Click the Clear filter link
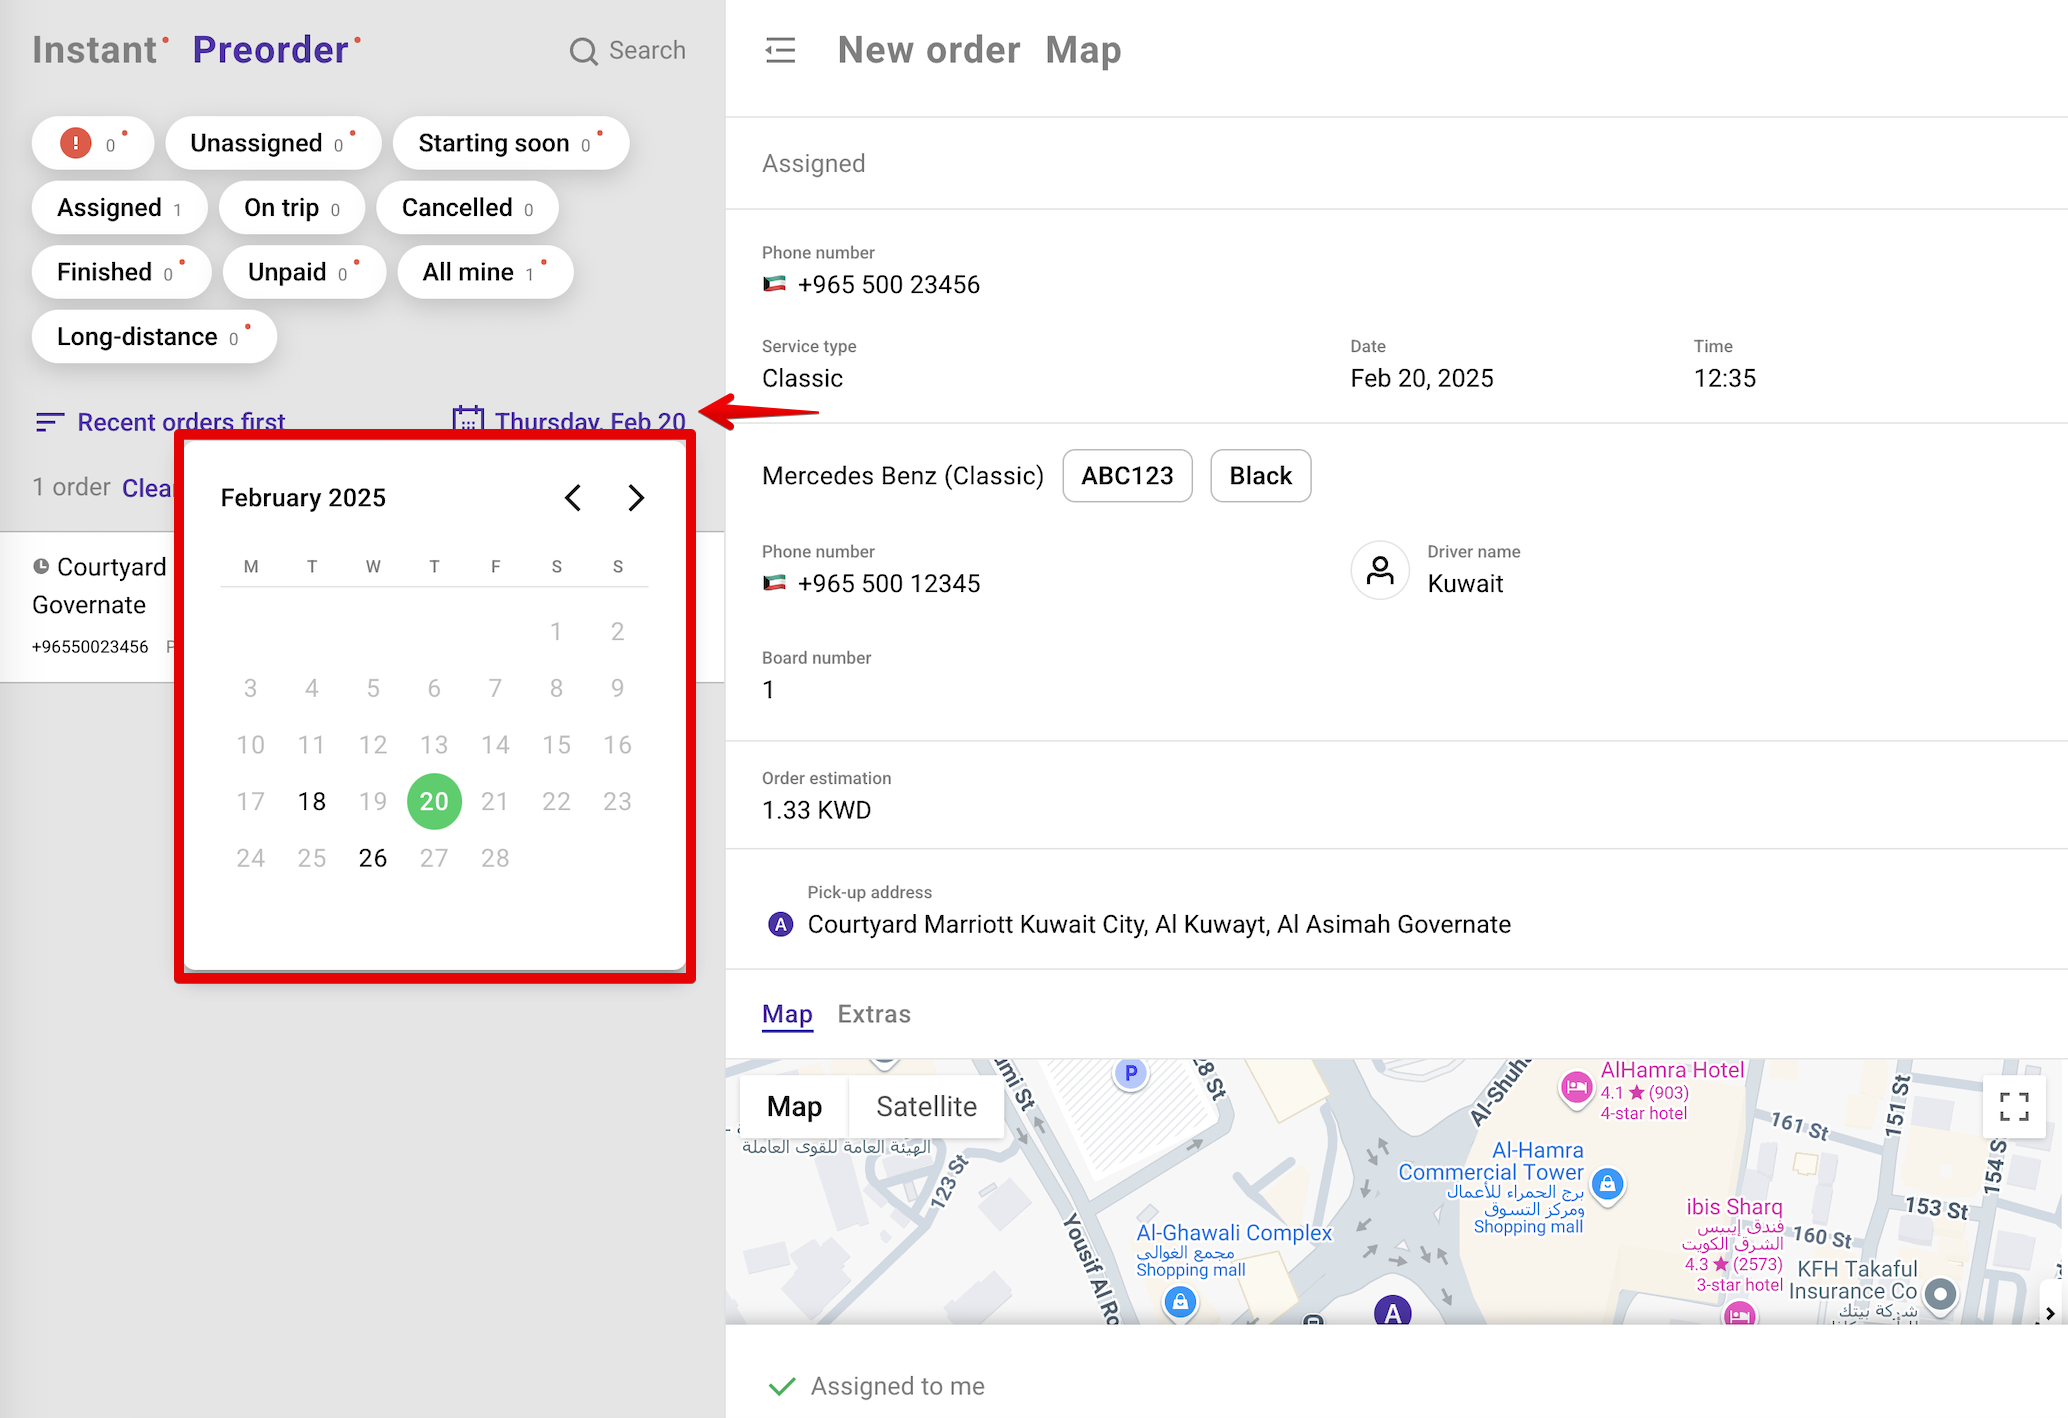 coord(147,488)
